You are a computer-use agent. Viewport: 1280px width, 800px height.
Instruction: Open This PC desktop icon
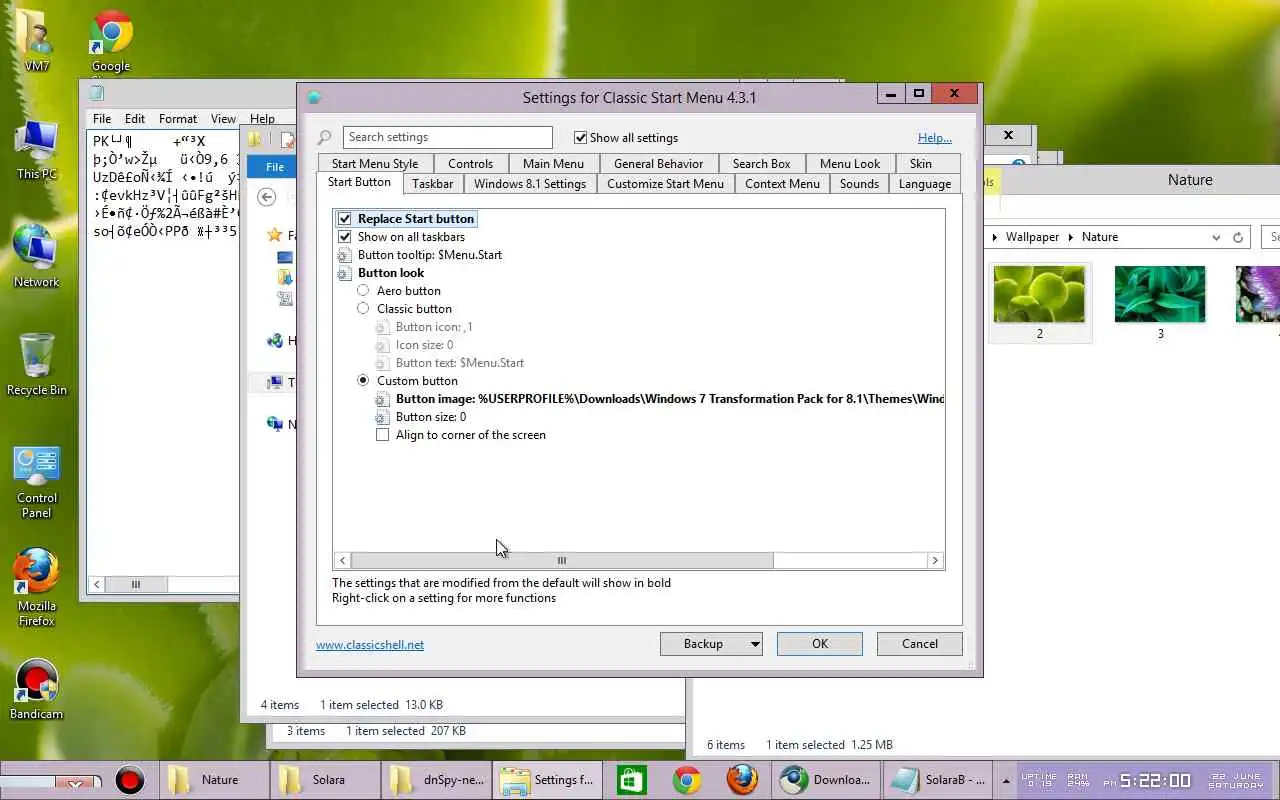click(x=37, y=149)
